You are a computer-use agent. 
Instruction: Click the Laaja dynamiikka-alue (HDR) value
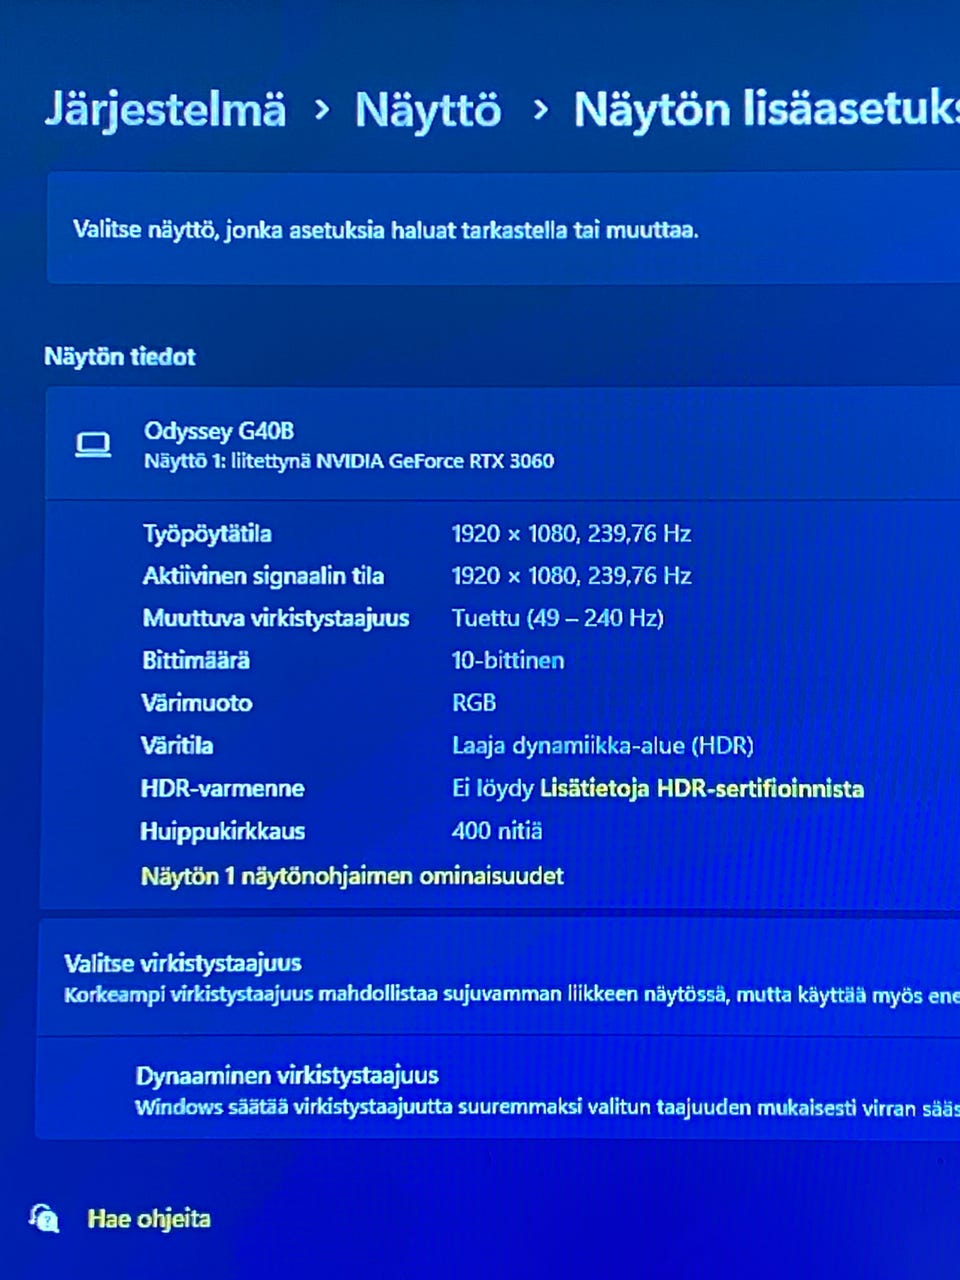(603, 746)
